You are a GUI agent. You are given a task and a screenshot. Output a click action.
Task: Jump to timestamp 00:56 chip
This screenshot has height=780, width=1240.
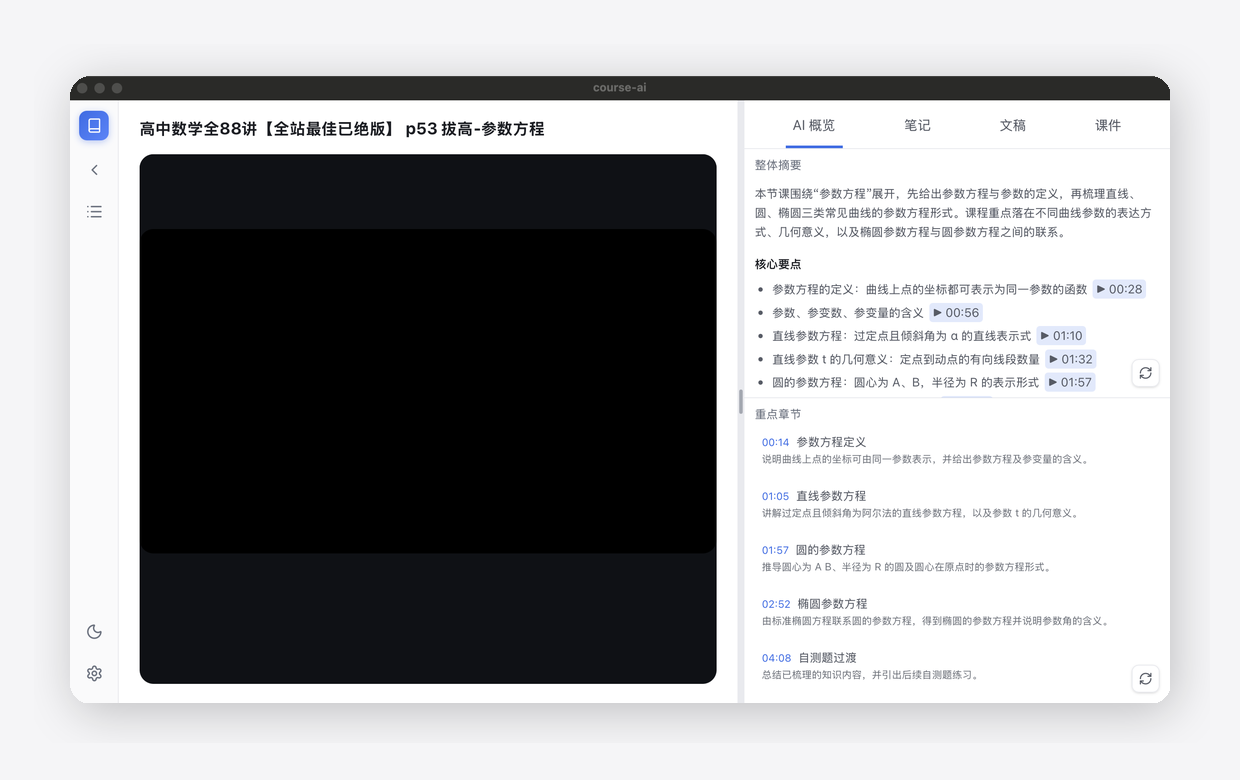(x=956, y=313)
